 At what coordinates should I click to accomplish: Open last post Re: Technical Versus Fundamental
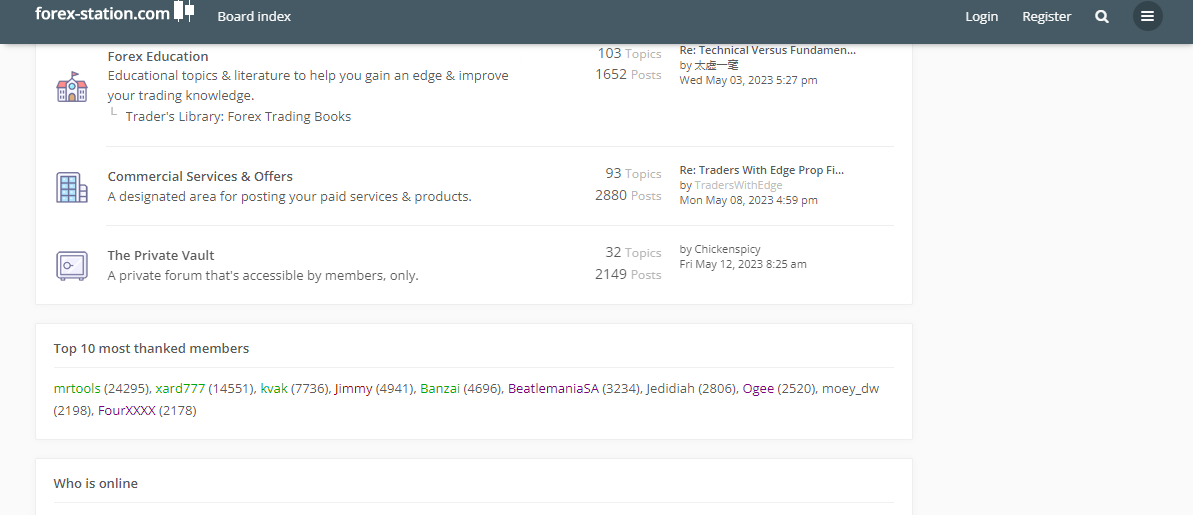(767, 50)
